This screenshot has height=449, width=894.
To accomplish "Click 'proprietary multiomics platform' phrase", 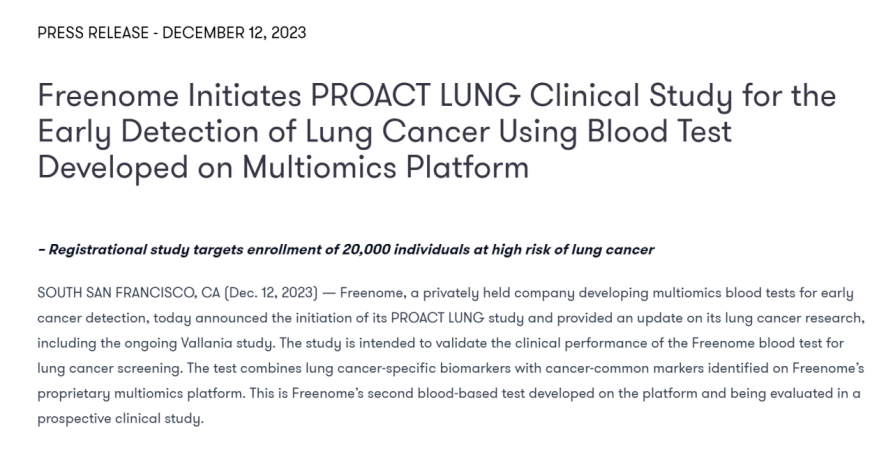I will [141, 393].
